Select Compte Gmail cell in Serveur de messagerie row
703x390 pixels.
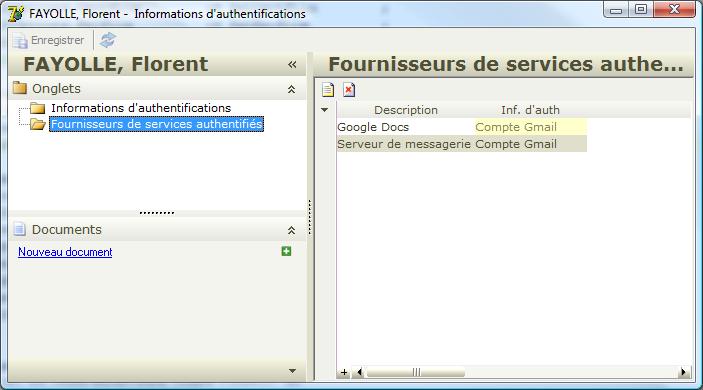[530, 144]
